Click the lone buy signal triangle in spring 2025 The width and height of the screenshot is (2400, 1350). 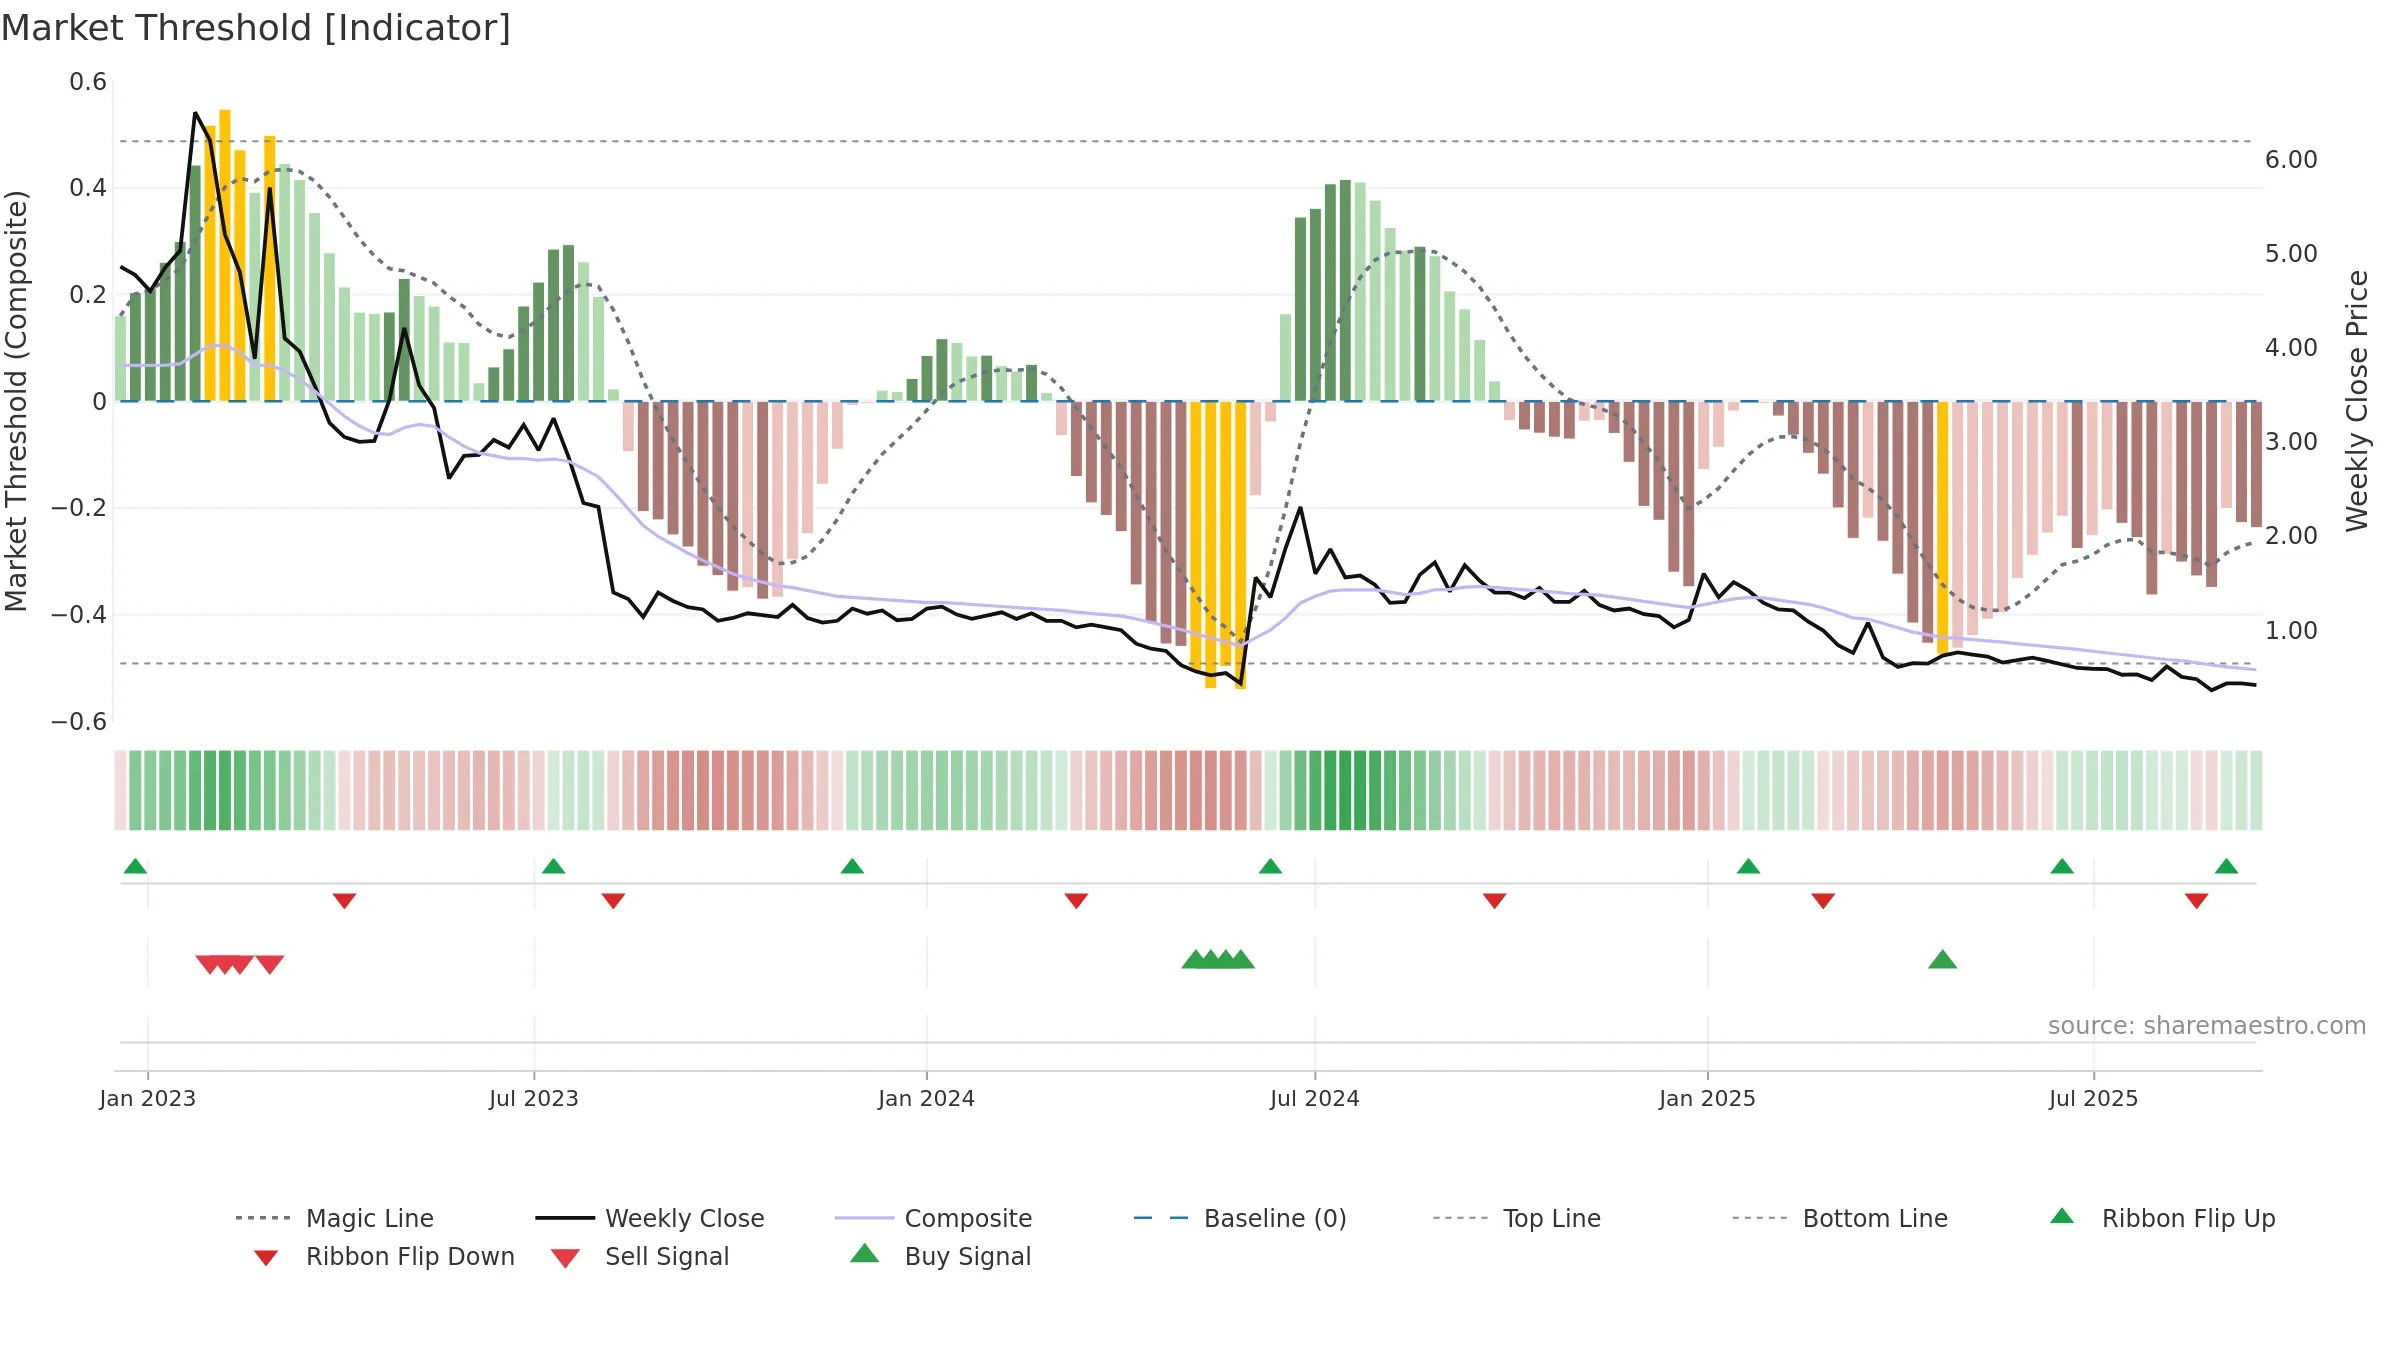(x=1942, y=960)
